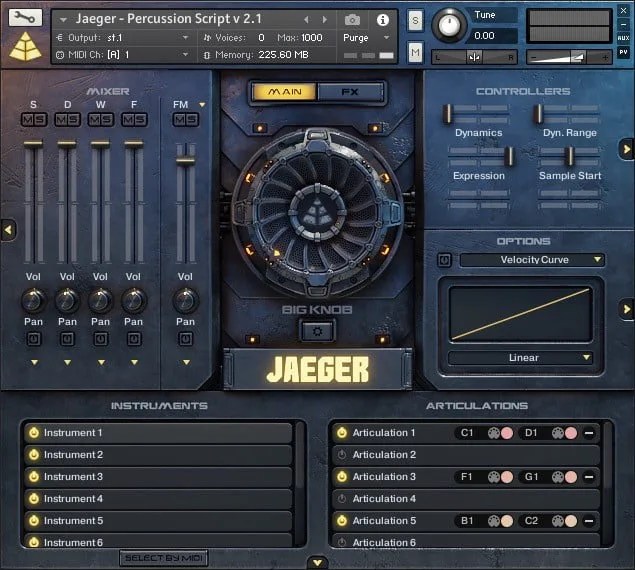Go to next instrument arrow
Image resolution: width=635 pixels, height=570 pixels.
click(x=324, y=19)
